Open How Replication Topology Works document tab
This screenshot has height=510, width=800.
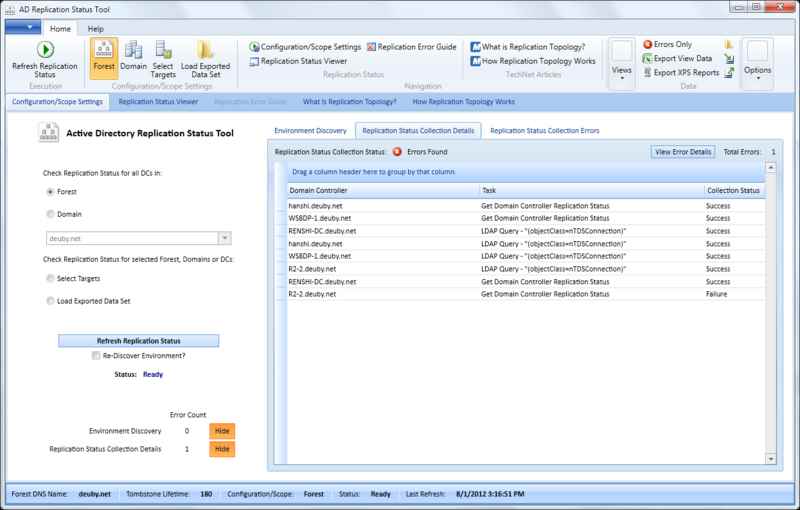pyautogui.click(x=463, y=102)
